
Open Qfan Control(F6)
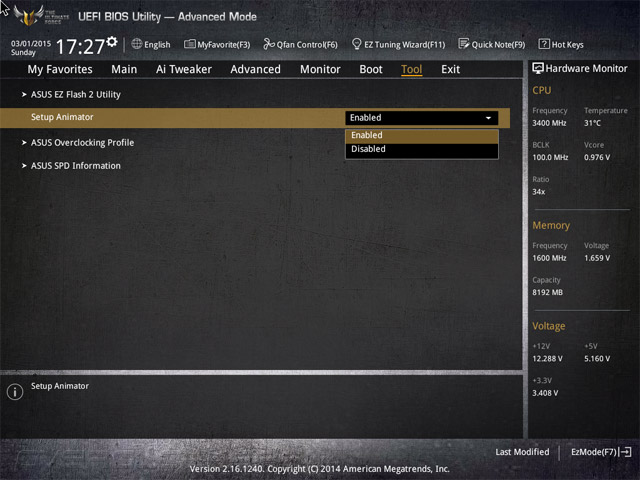coord(307,44)
